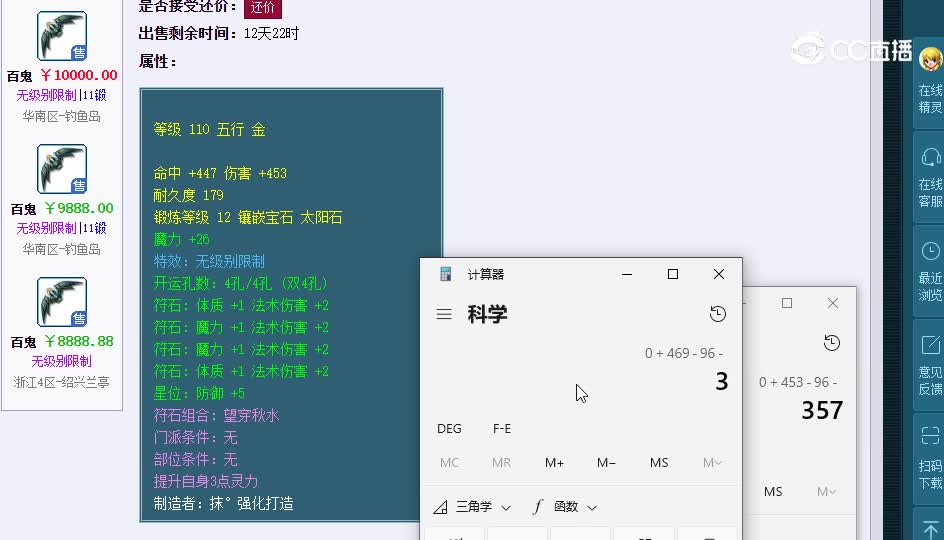Click expression 0 + 453 - 96 -
Viewport: 944px width, 540px height.
[x=798, y=382]
